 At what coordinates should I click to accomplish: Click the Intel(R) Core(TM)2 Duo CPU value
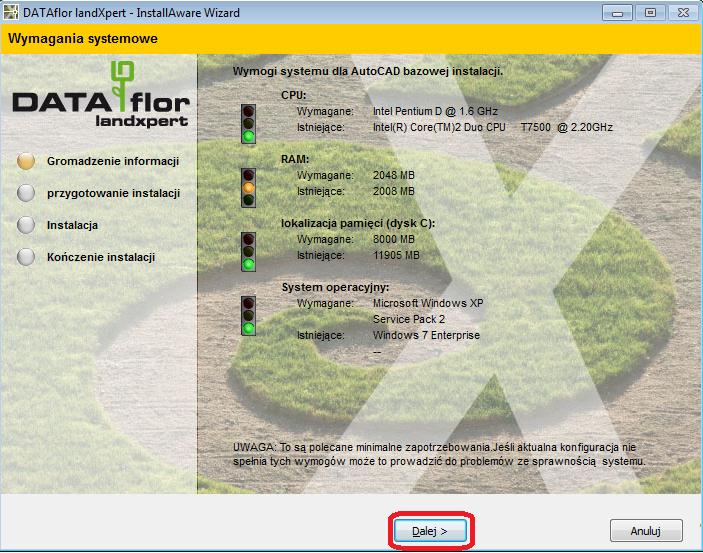493,127
